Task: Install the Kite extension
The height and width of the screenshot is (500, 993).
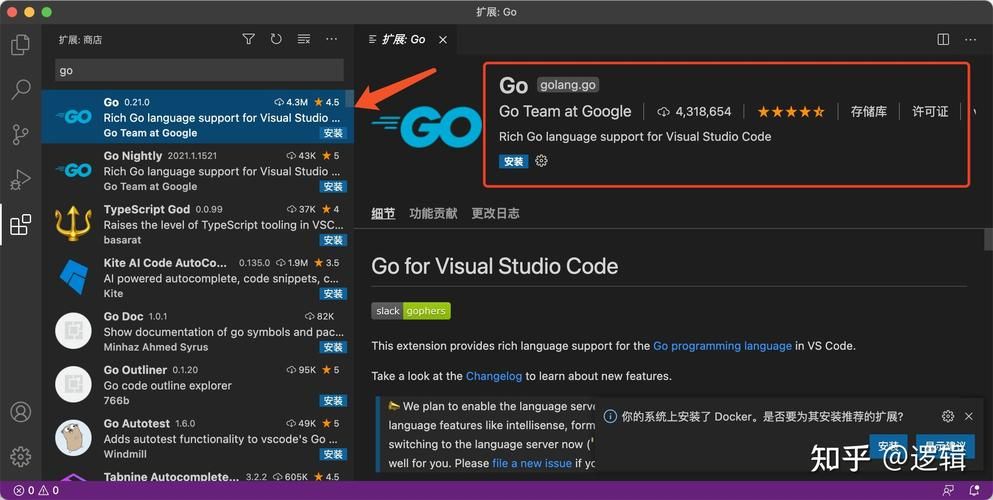Action: tap(333, 294)
